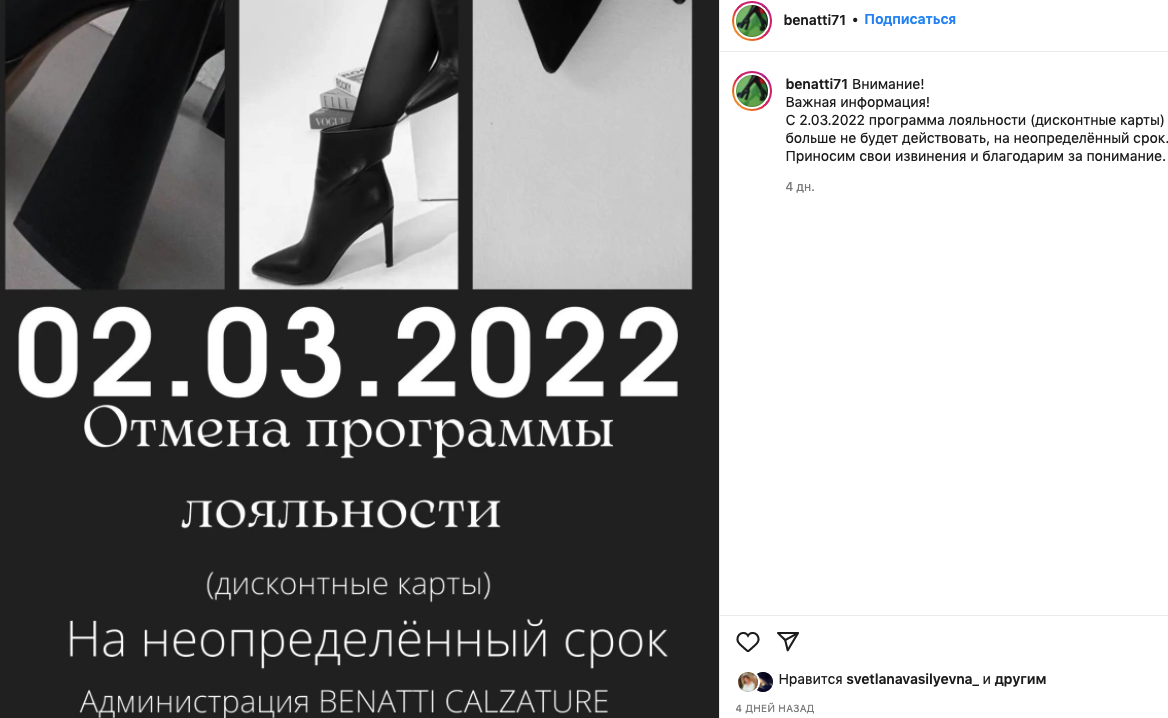The image size is (1168, 718).
Task: Follow the account via Подписаться
Action: coord(910,19)
